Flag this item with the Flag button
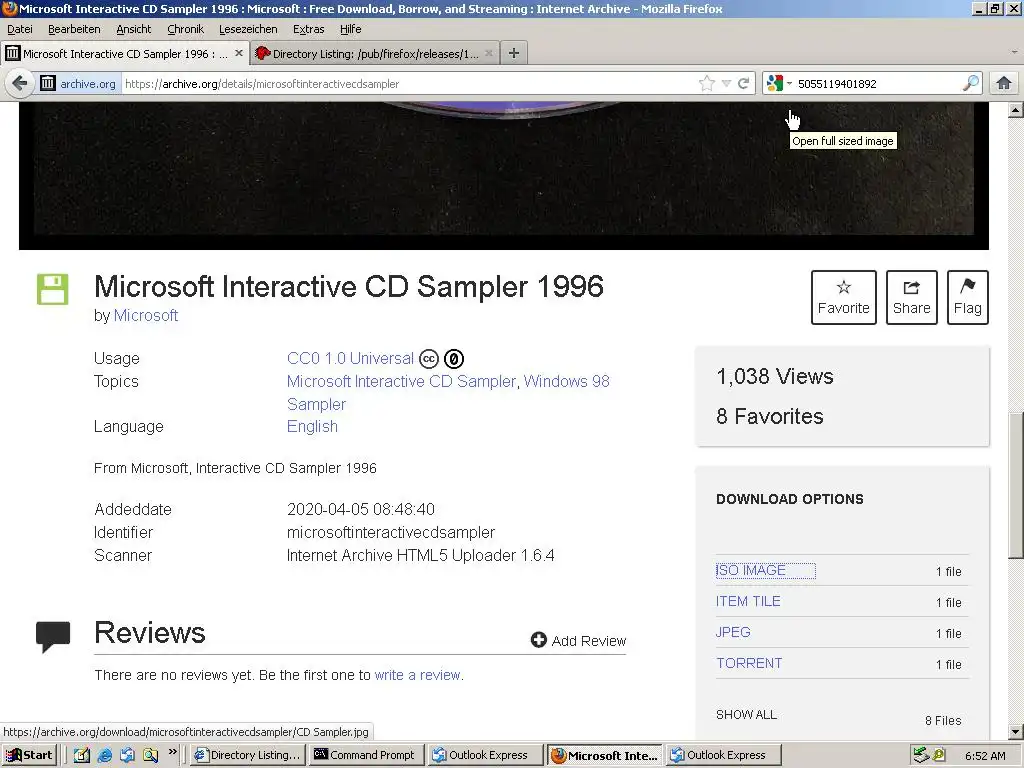 tap(968, 297)
